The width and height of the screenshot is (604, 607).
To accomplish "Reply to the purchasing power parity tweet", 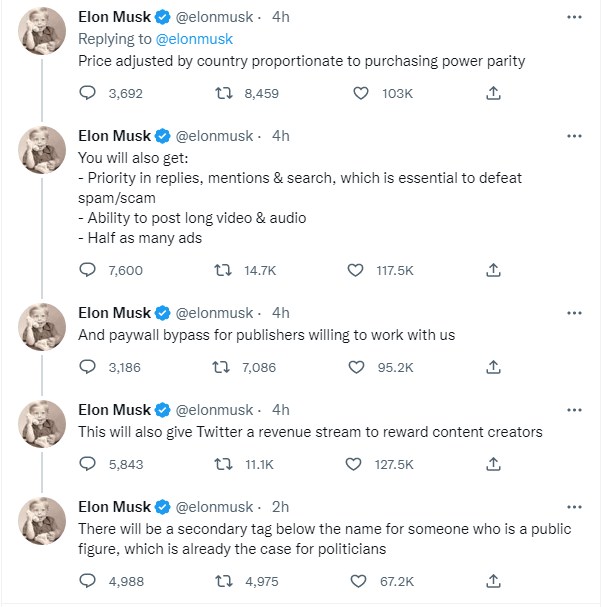I will (x=87, y=93).
